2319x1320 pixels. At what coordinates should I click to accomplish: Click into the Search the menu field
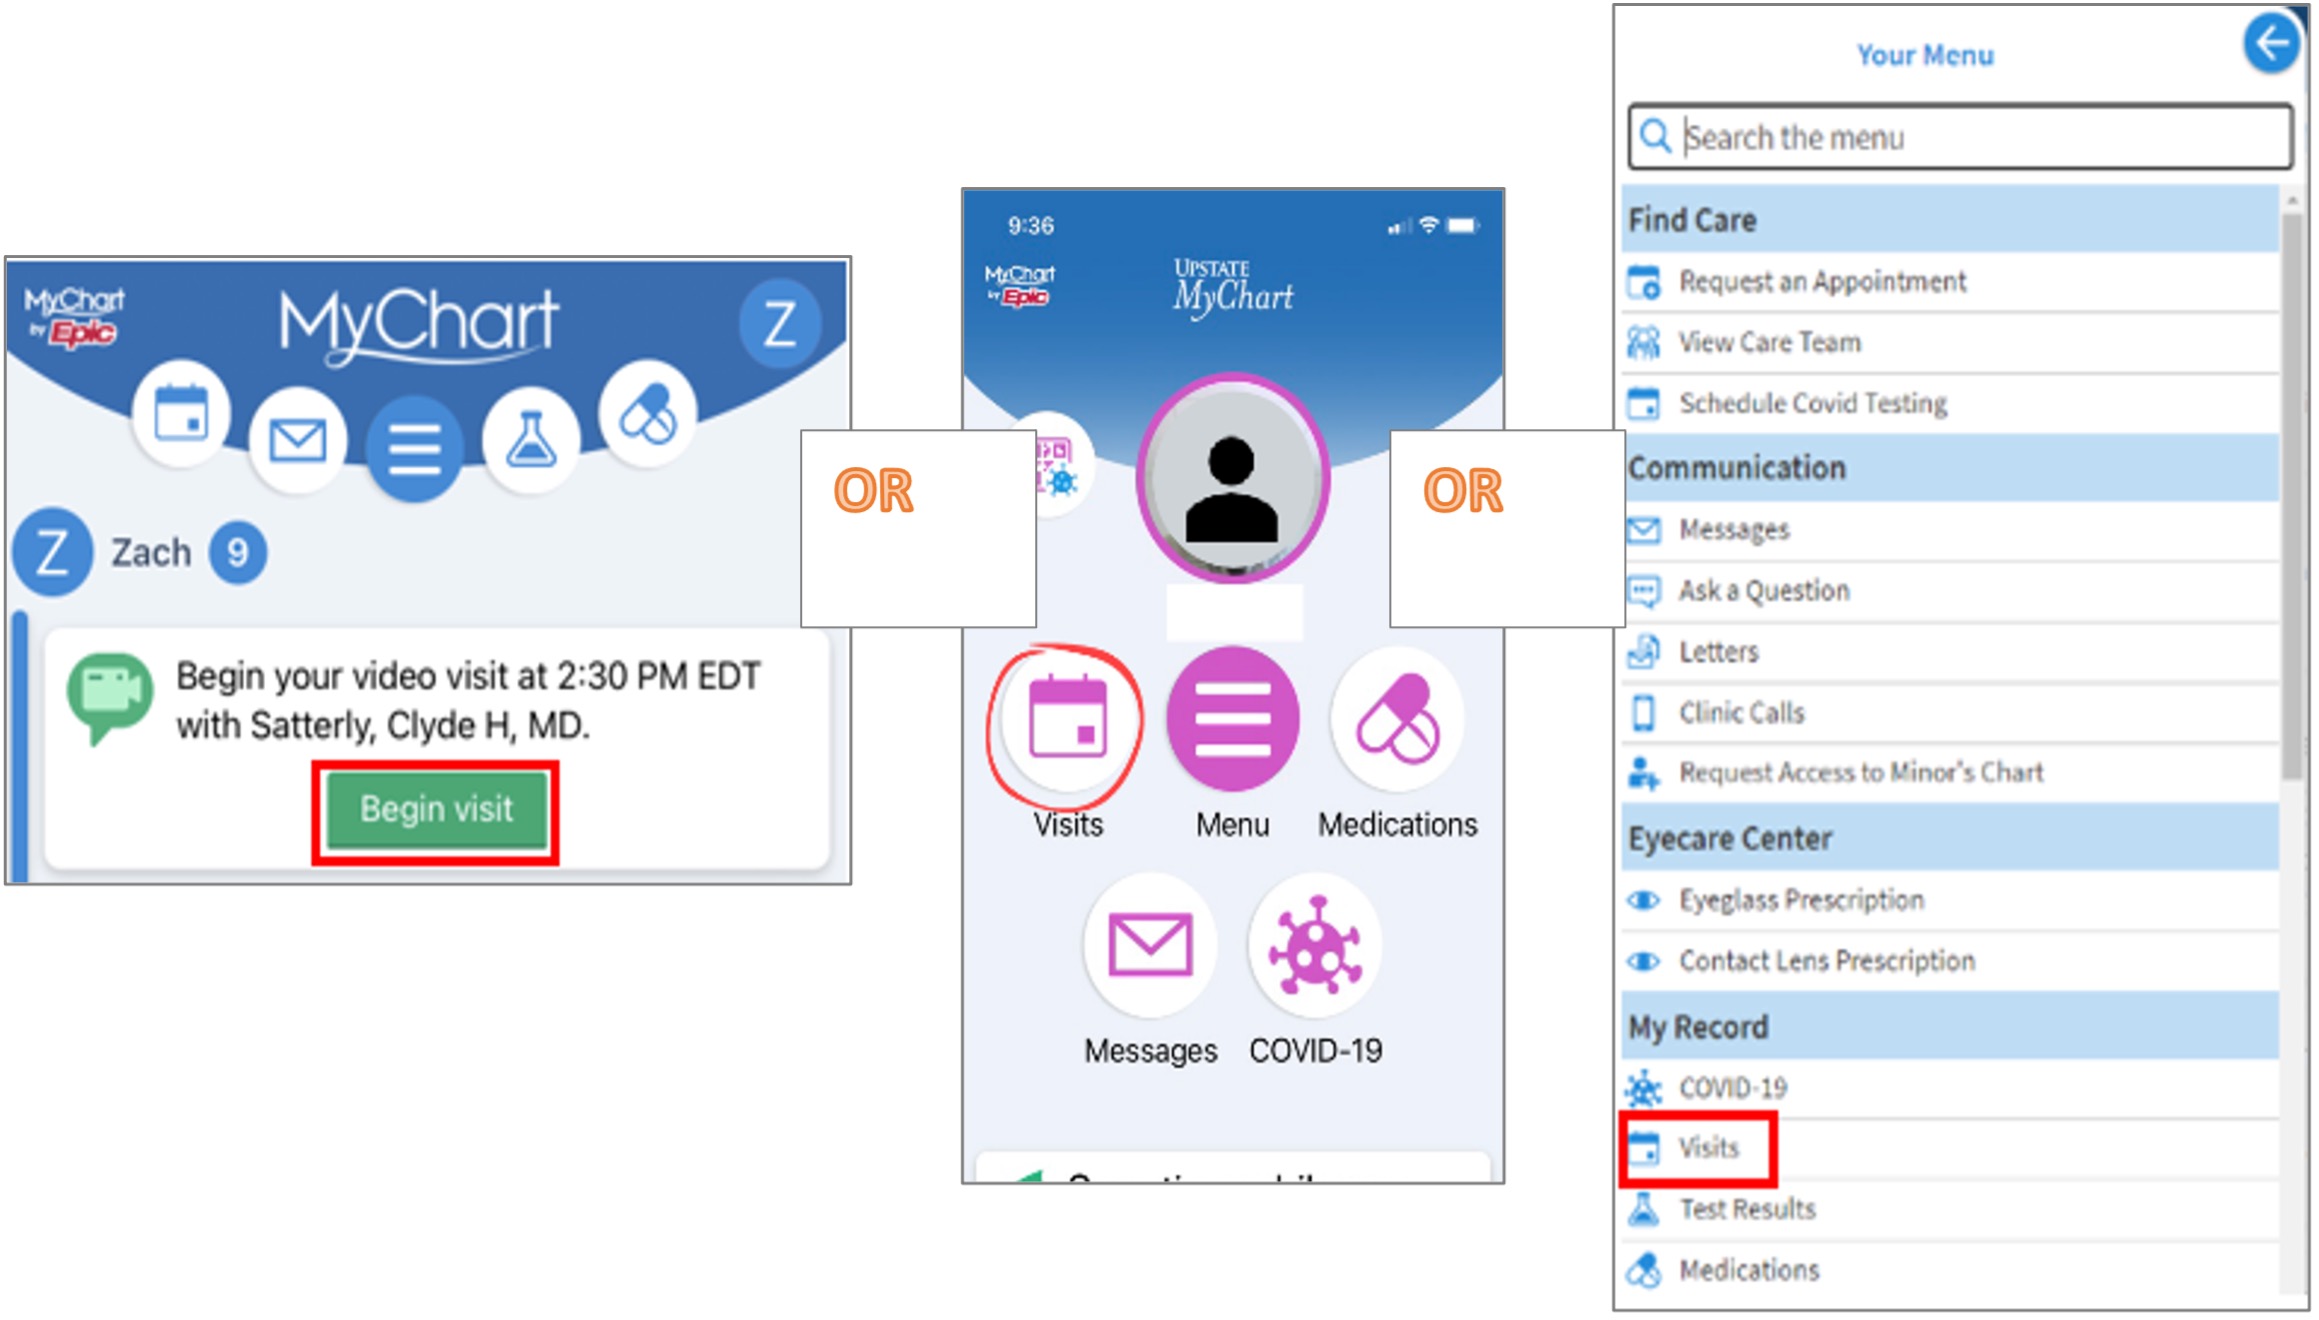pyautogui.click(x=1960, y=137)
